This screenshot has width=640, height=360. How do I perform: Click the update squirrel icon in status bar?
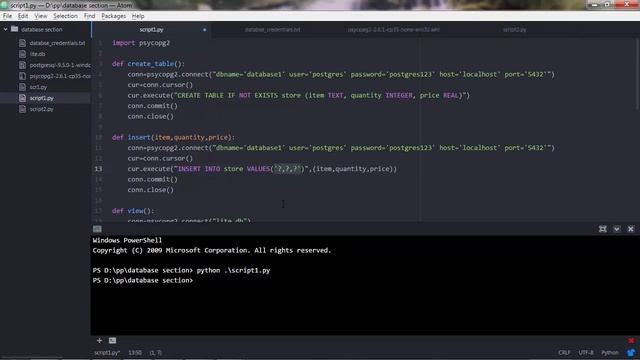click(631, 353)
